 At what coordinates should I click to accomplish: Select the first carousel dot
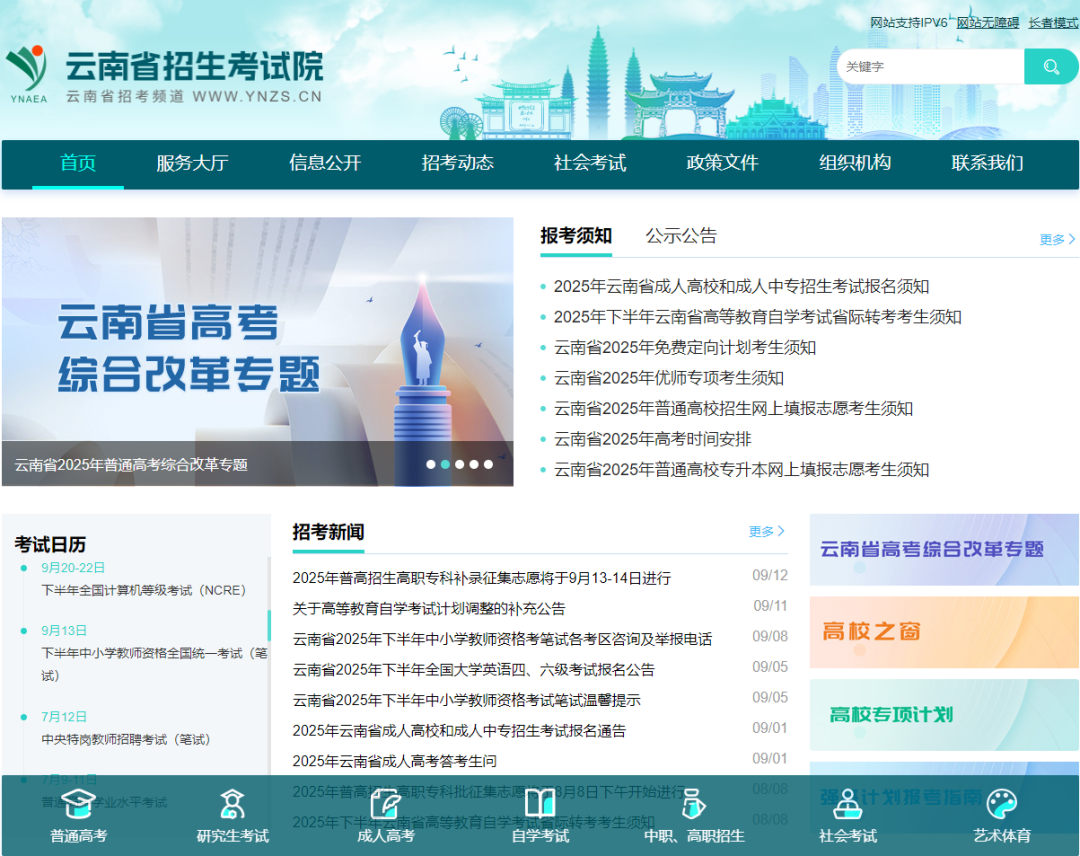point(430,464)
